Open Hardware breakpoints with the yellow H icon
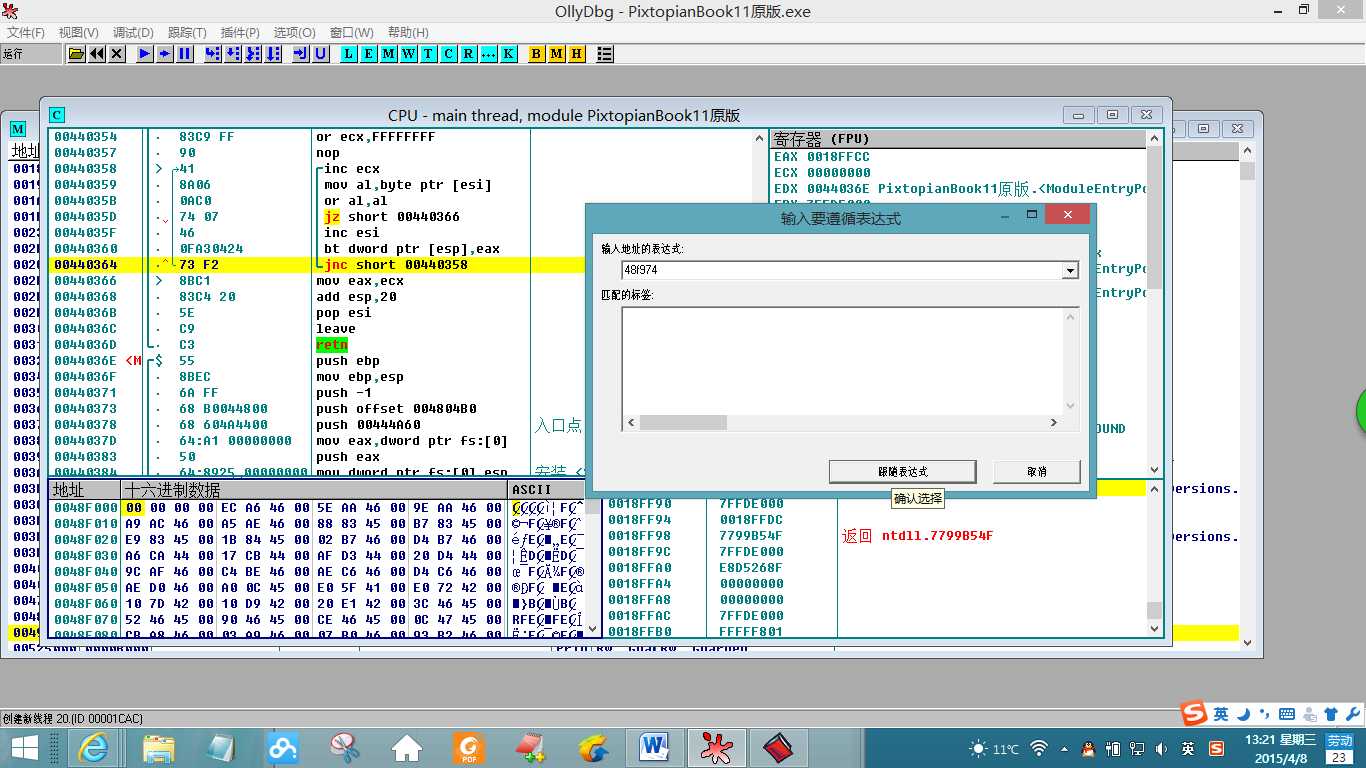Screen dimensions: 1366x768 (x=577, y=54)
